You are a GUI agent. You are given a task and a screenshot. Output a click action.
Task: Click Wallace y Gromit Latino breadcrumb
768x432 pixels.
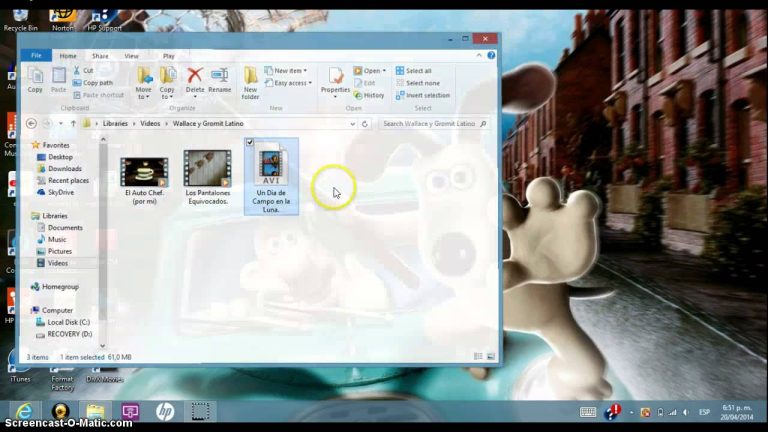[208, 123]
